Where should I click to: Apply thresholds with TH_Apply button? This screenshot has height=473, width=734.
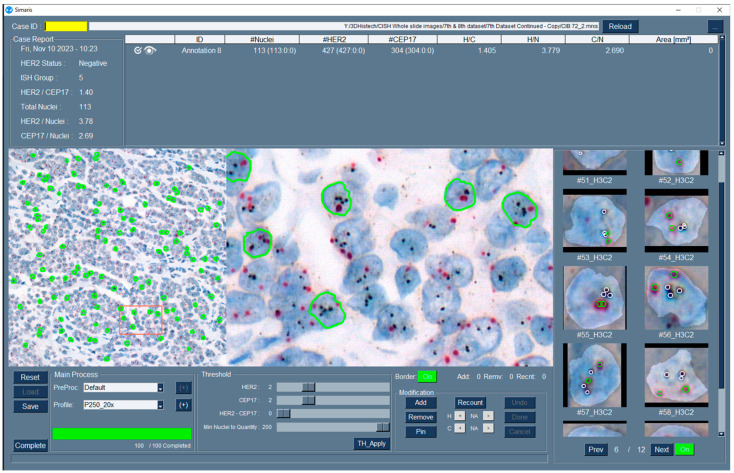pyautogui.click(x=372, y=444)
